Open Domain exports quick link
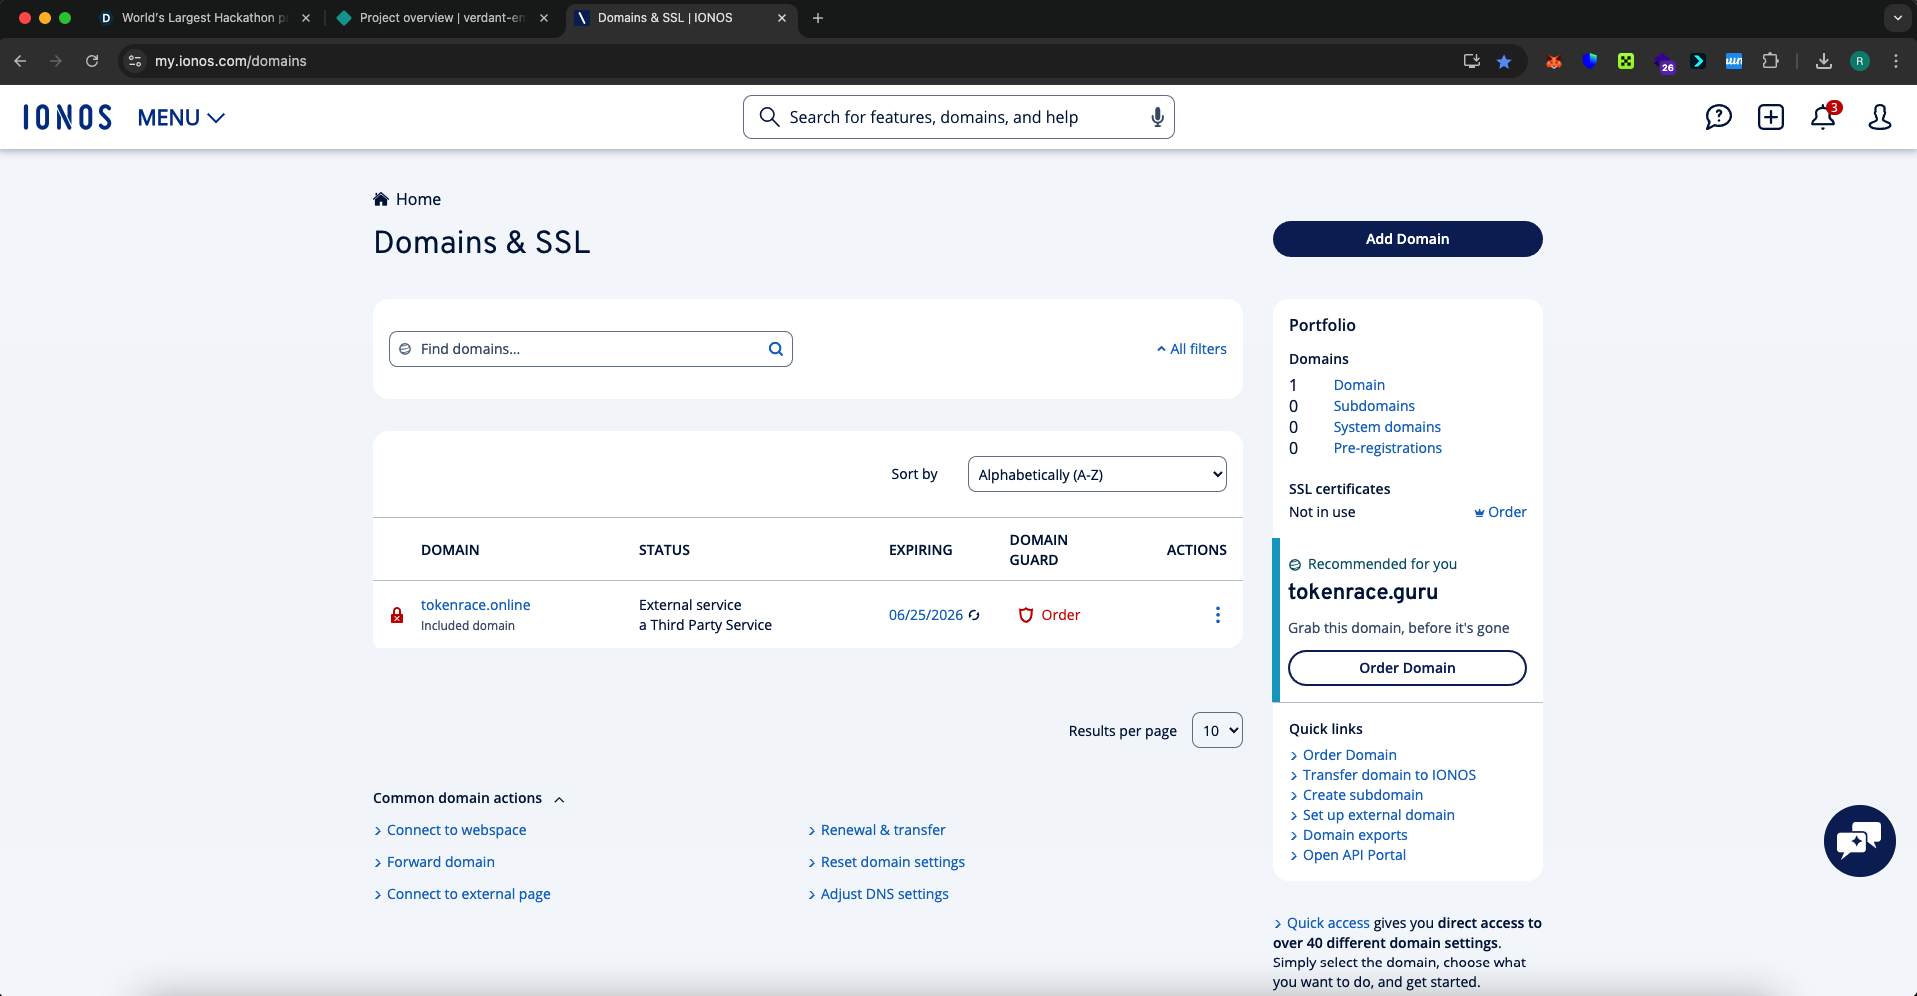This screenshot has height=996, width=1917. point(1355,835)
